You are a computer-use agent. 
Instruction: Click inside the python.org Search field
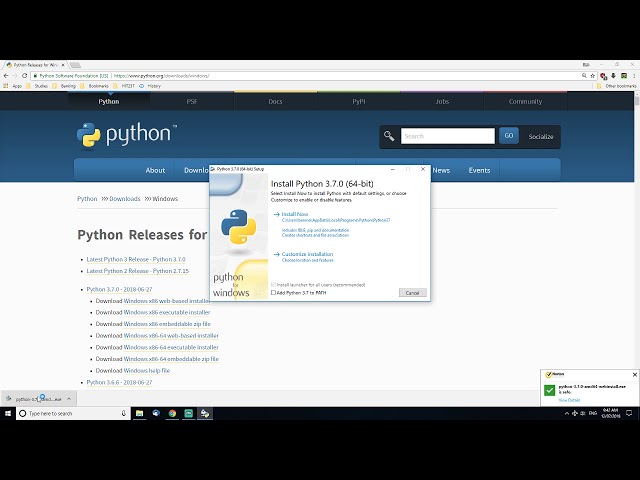click(448, 136)
